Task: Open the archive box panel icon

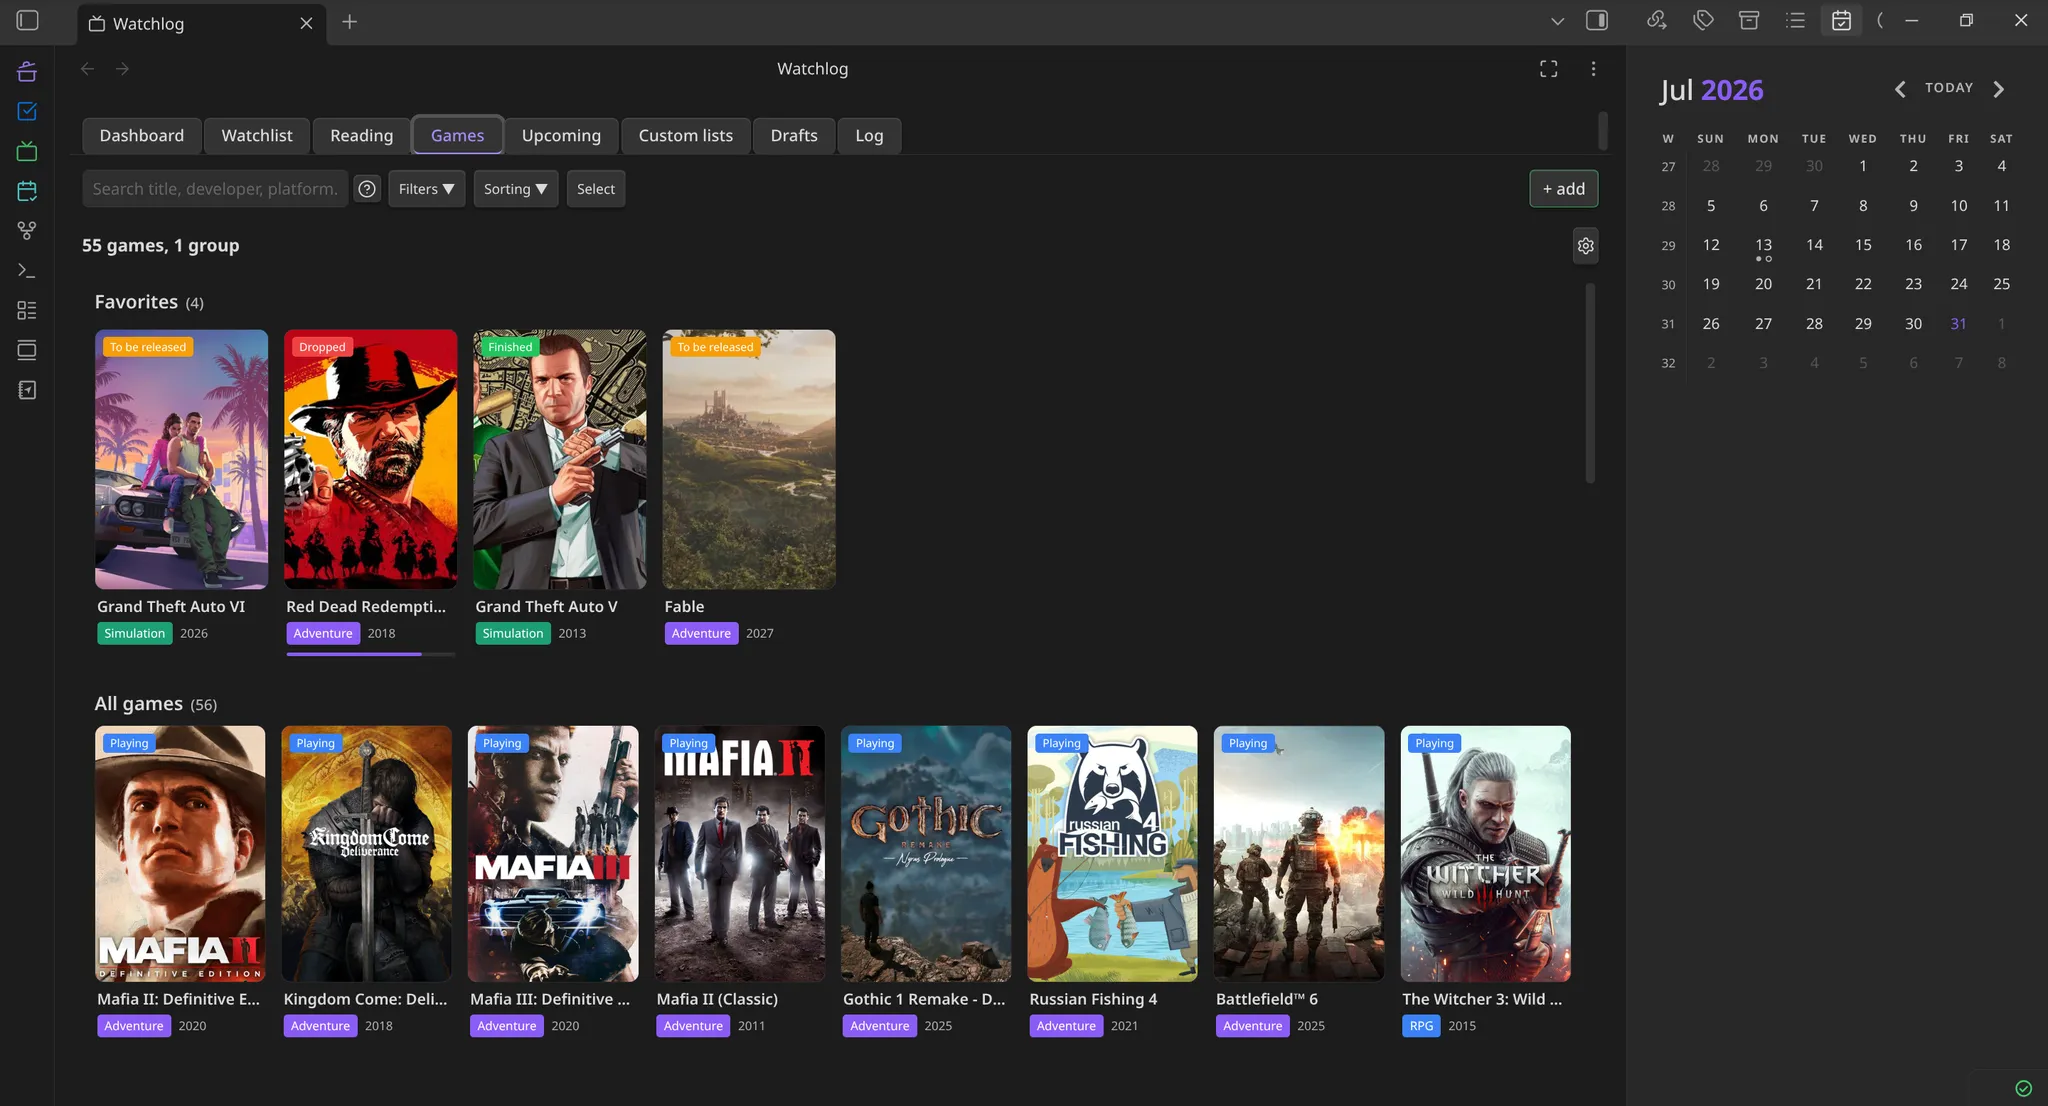Action: 1749,21
